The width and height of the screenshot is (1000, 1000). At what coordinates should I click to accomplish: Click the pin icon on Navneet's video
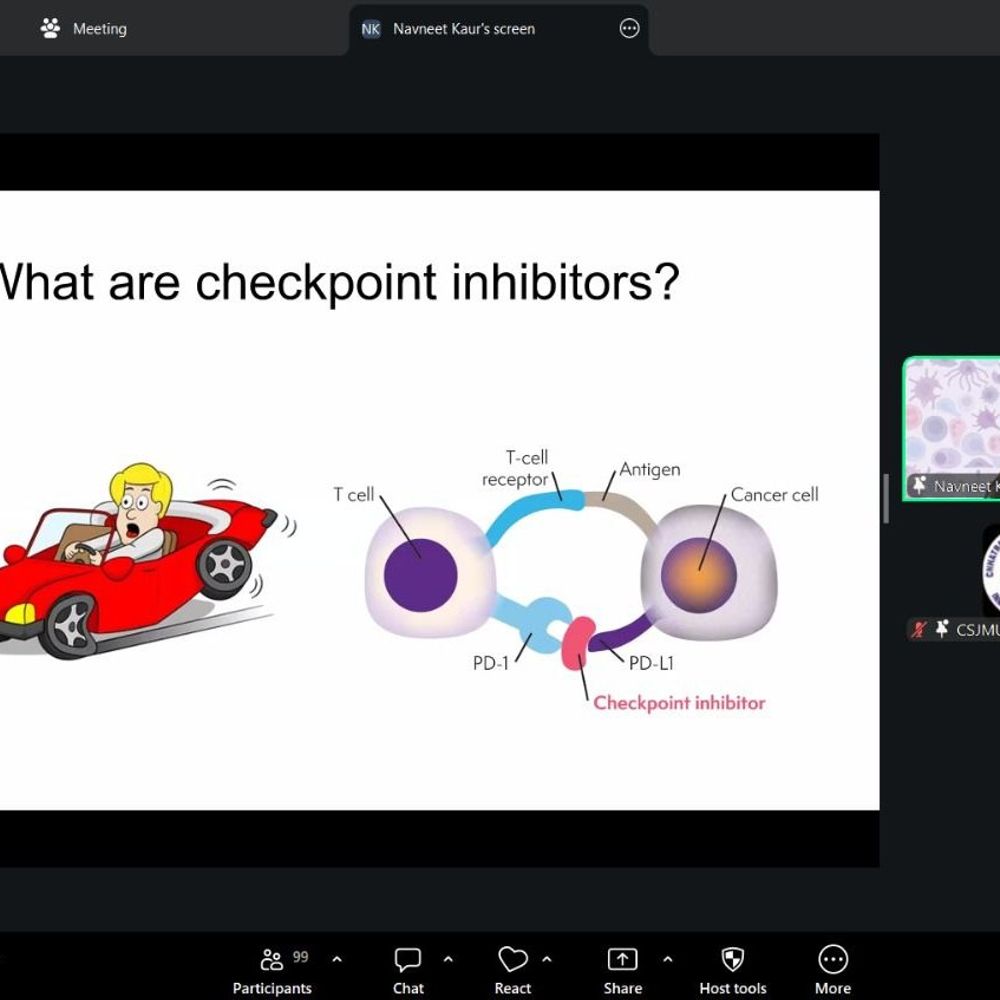coord(919,486)
